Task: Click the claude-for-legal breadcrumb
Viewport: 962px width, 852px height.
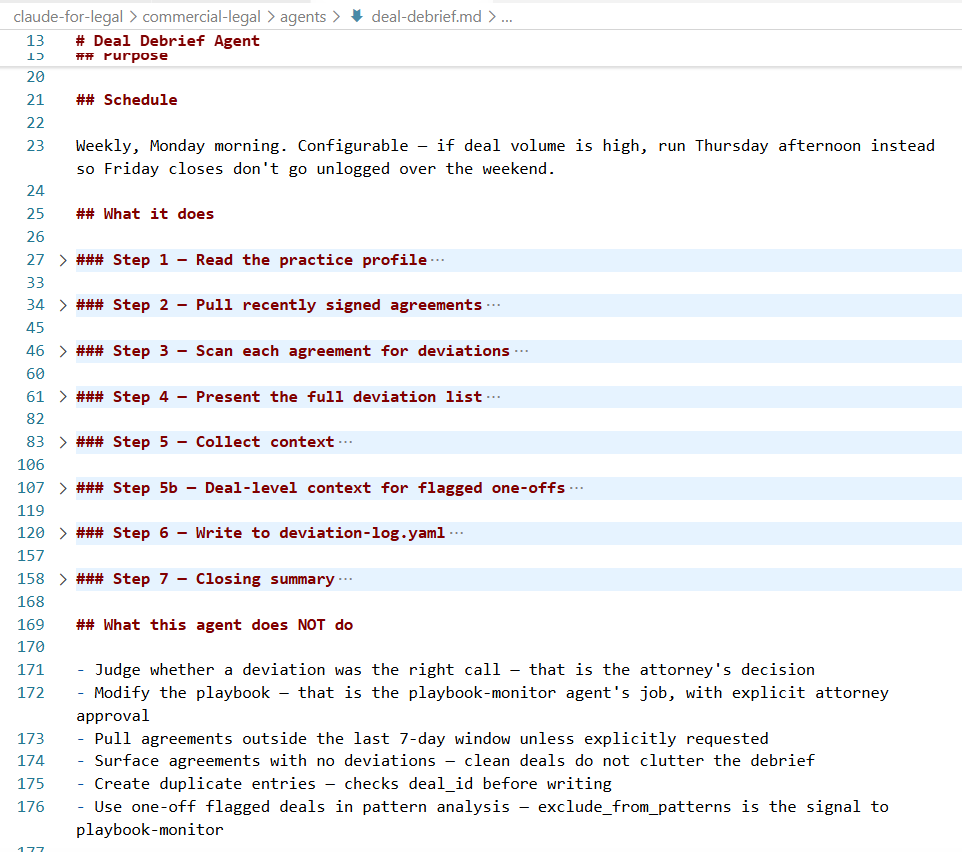Action: [x=68, y=17]
